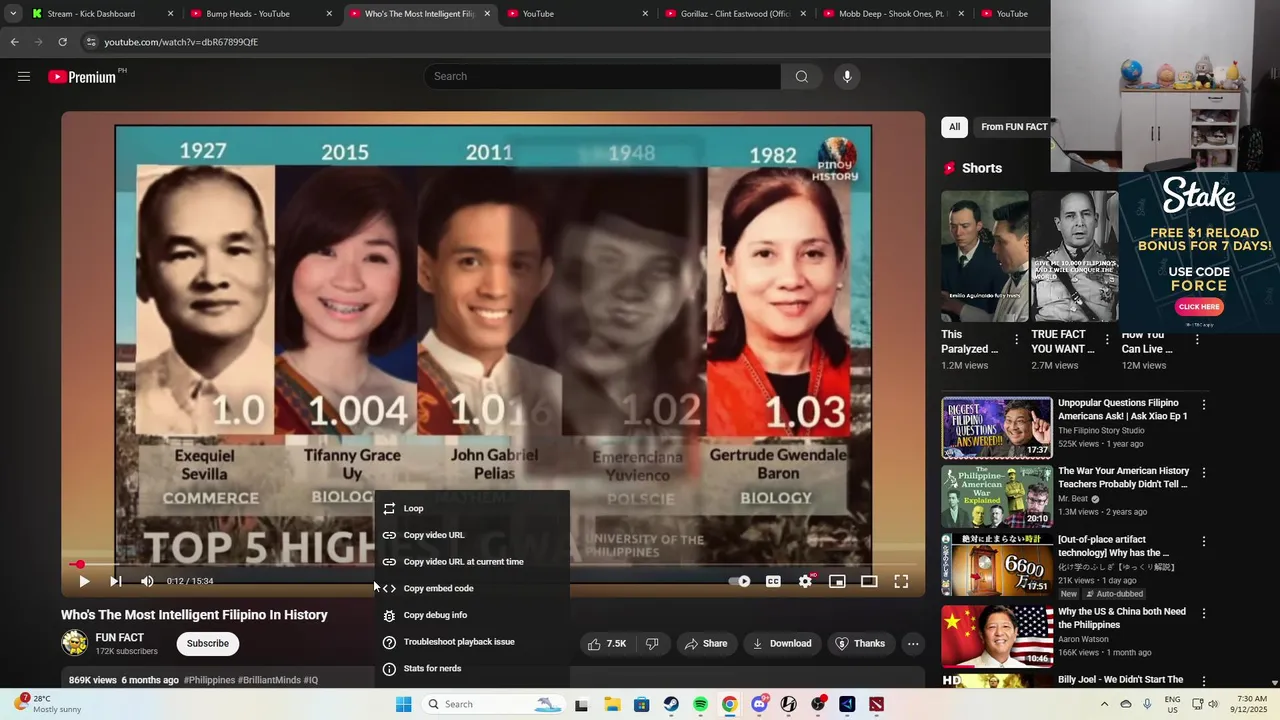Toggle autoplay switch in player
The width and height of the screenshot is (1280, 720).
click(x=740, y=581)
